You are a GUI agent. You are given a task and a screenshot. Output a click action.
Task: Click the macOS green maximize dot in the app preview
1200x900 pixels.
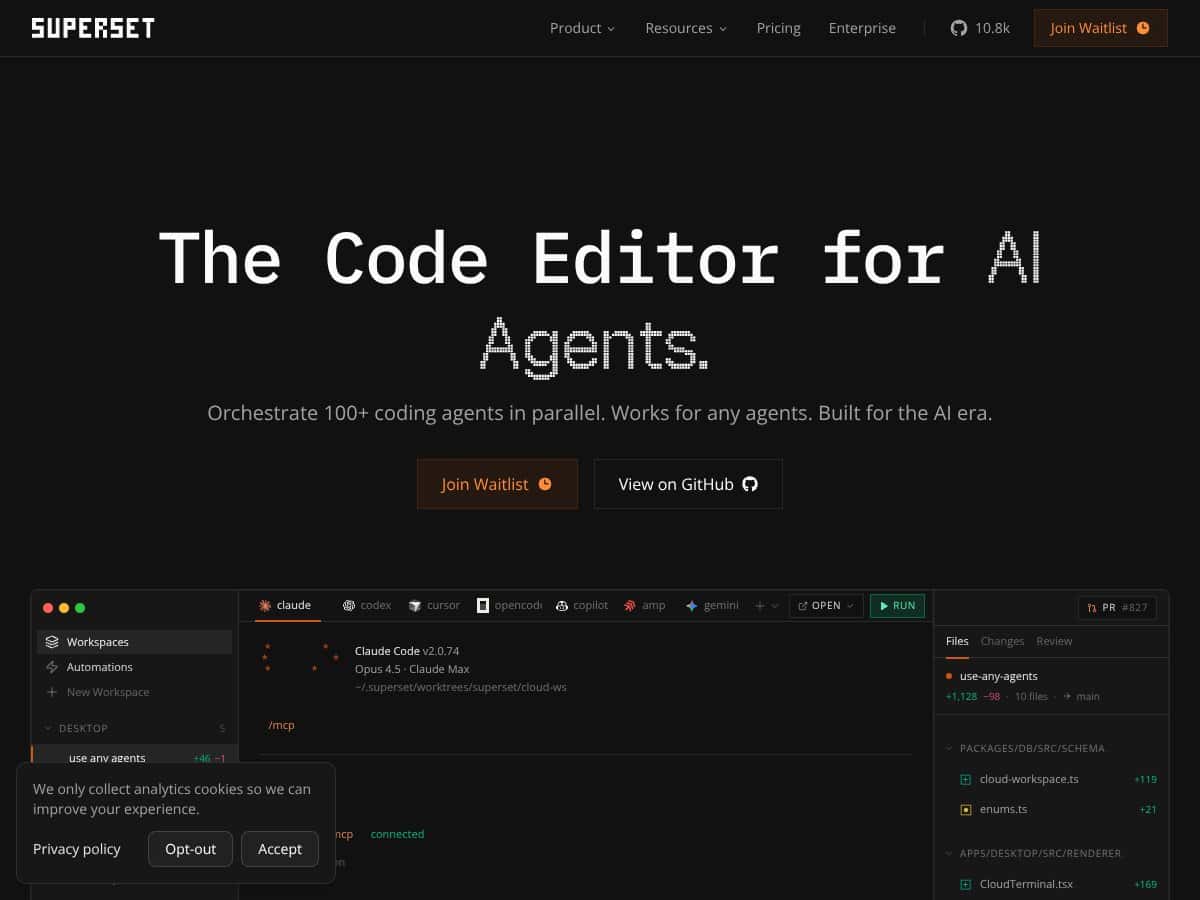pos(80,607)
